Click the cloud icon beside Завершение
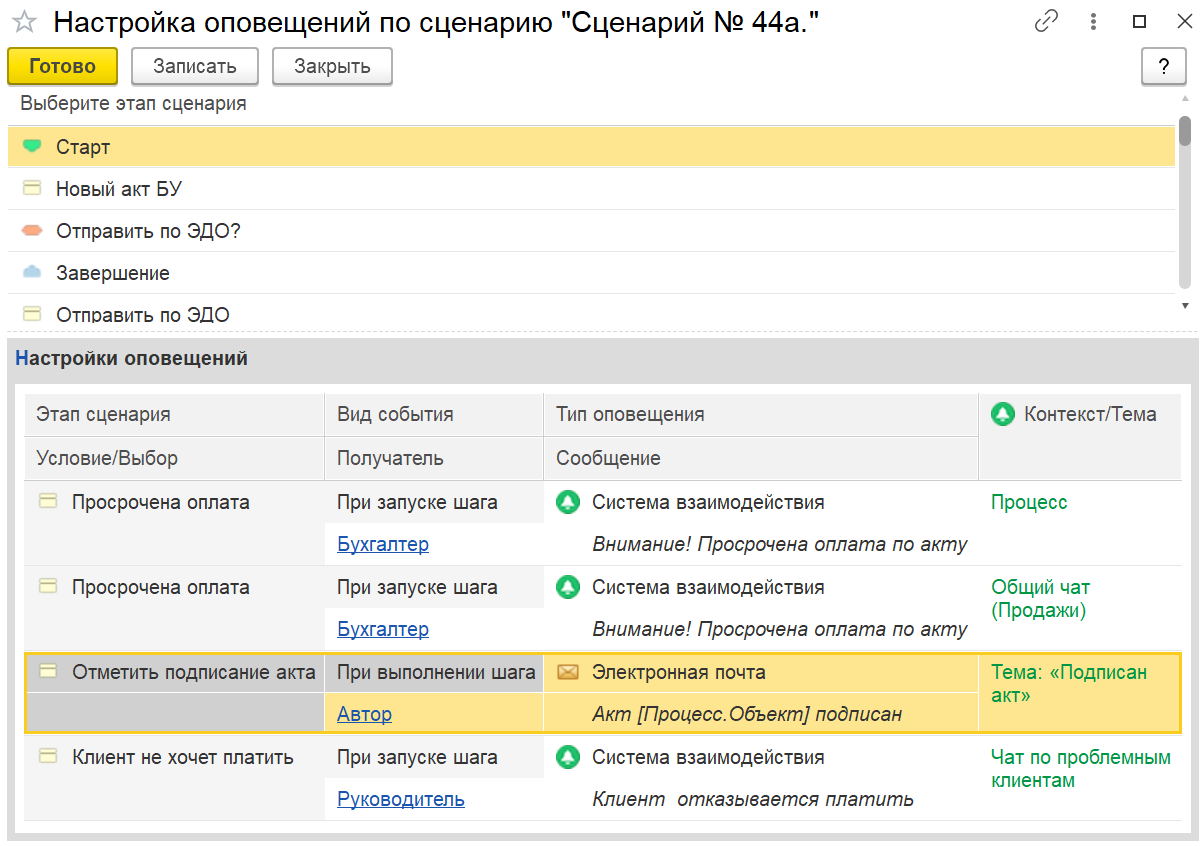Viewport: 1204px width, 846px height. pos(32,272)
